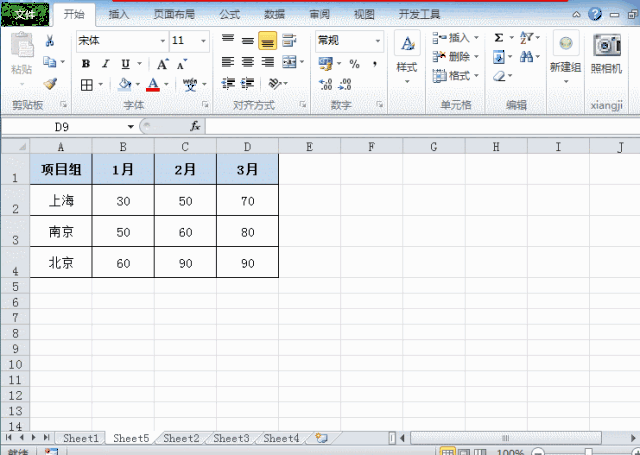Increase indent icon

click(247, 84)
